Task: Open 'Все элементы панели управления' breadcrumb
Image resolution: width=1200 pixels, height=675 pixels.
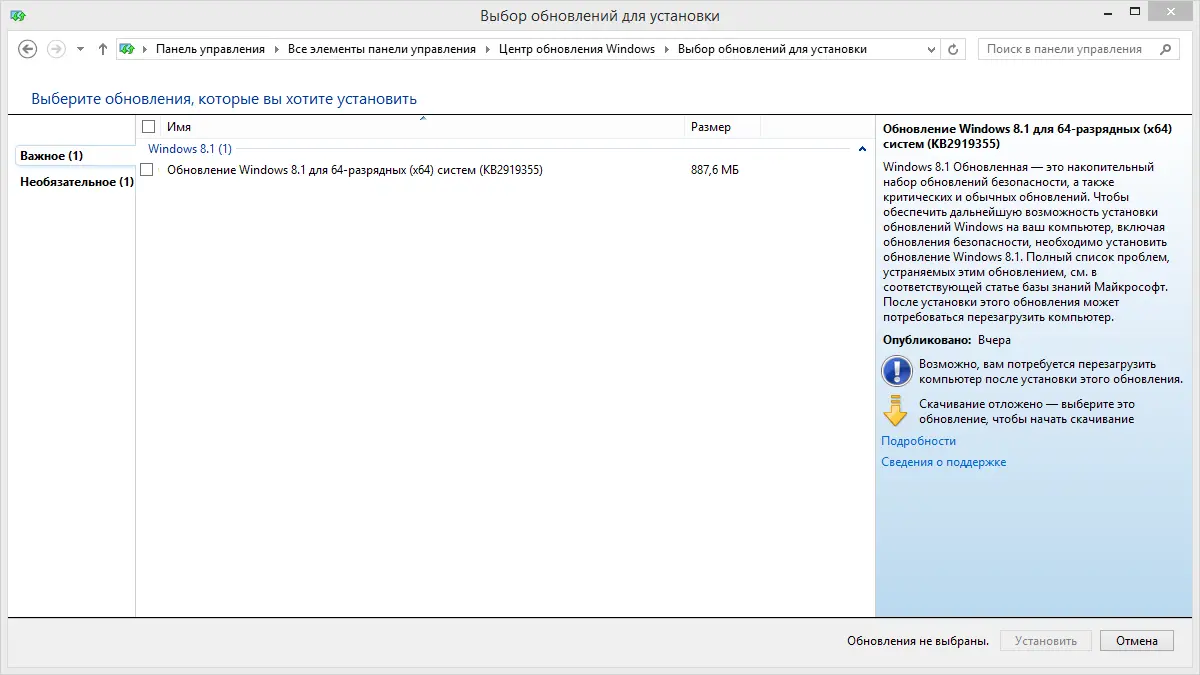Action: (x=382, y=49)
